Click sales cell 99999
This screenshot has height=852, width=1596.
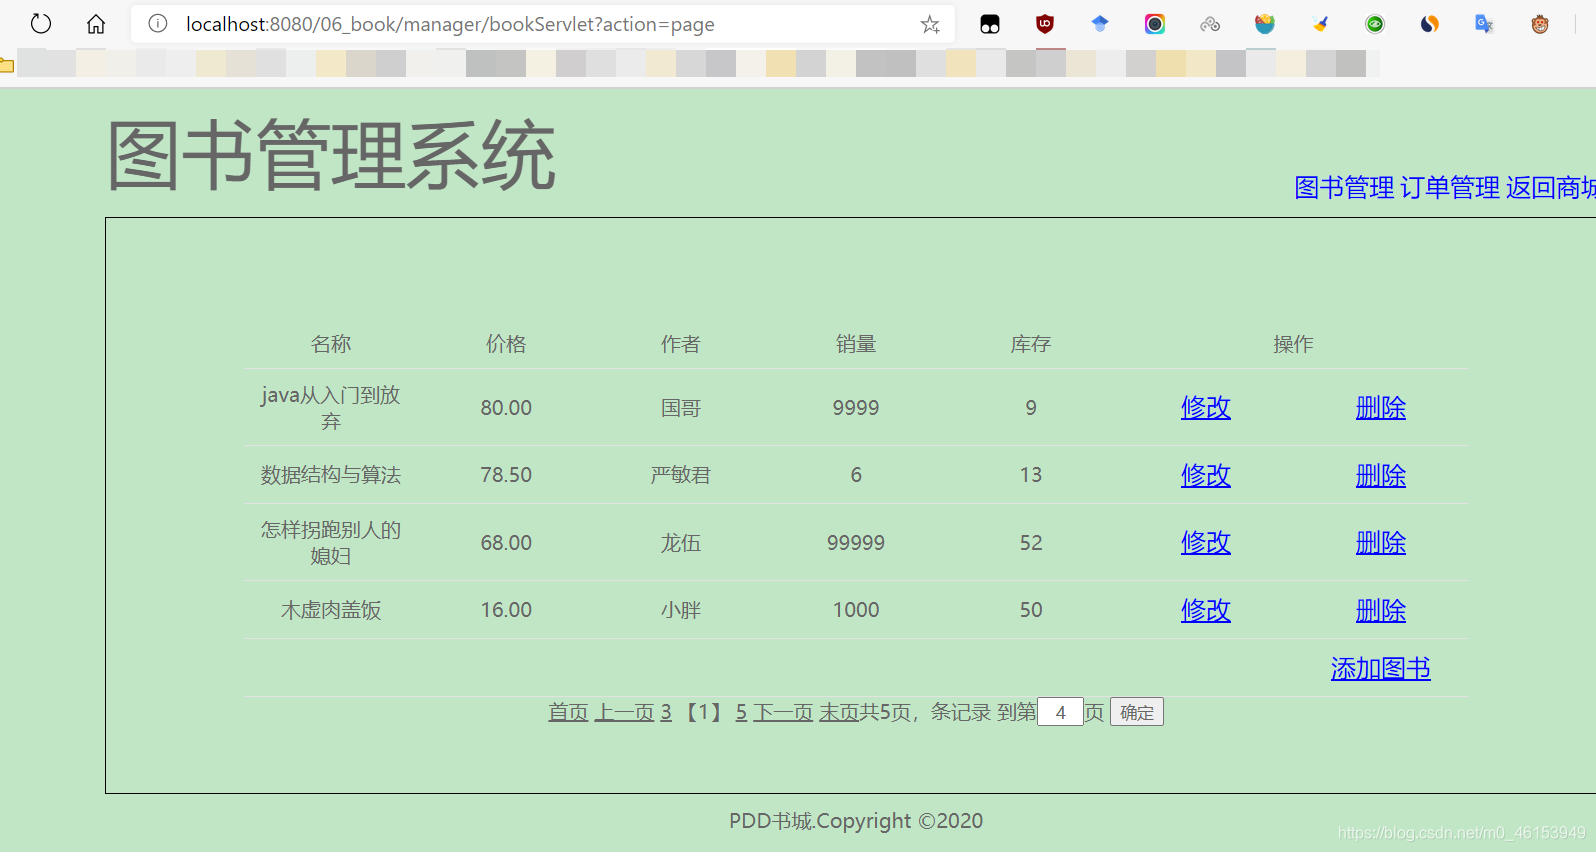pos(856,543)
